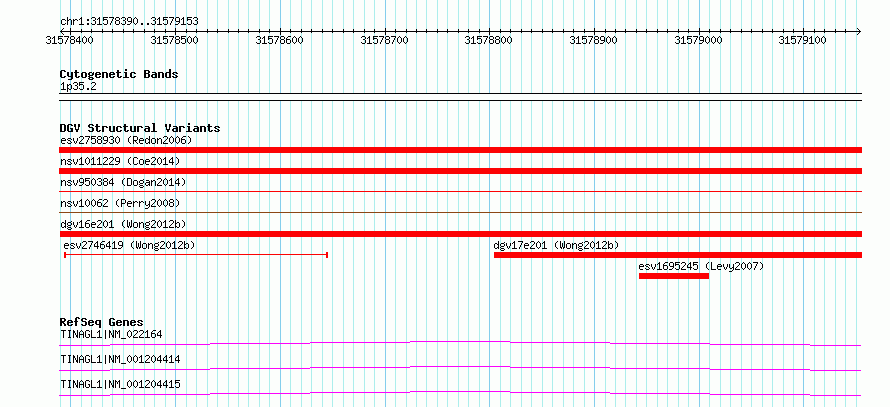Image resolution: width=890 pixels, height=407 pixels.
Task: Click the right arrowhead of the ruler
Action: [x=859, y=31]
